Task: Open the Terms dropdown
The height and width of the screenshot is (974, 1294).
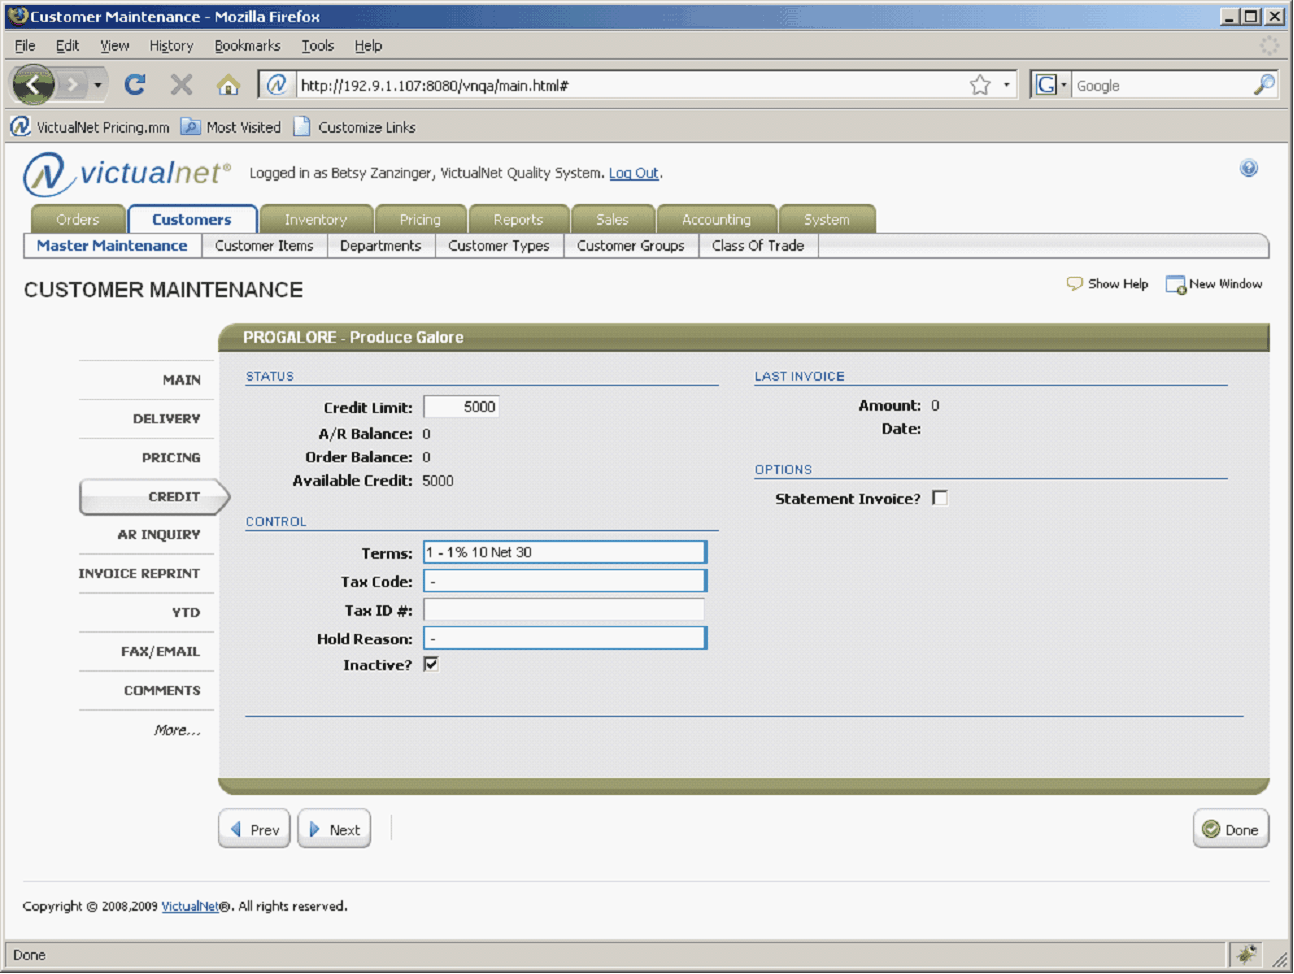Action: click(565, 552)
